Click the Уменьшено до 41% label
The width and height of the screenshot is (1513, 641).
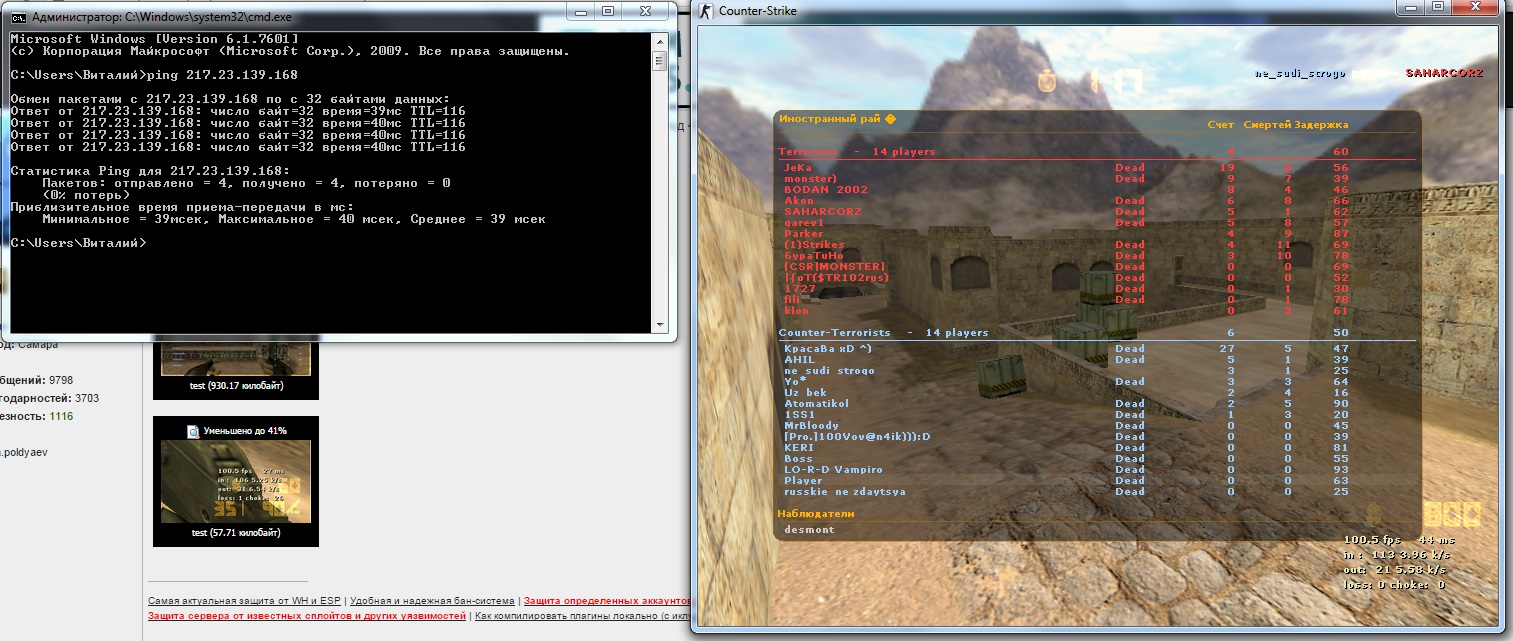tap(245, 431)
